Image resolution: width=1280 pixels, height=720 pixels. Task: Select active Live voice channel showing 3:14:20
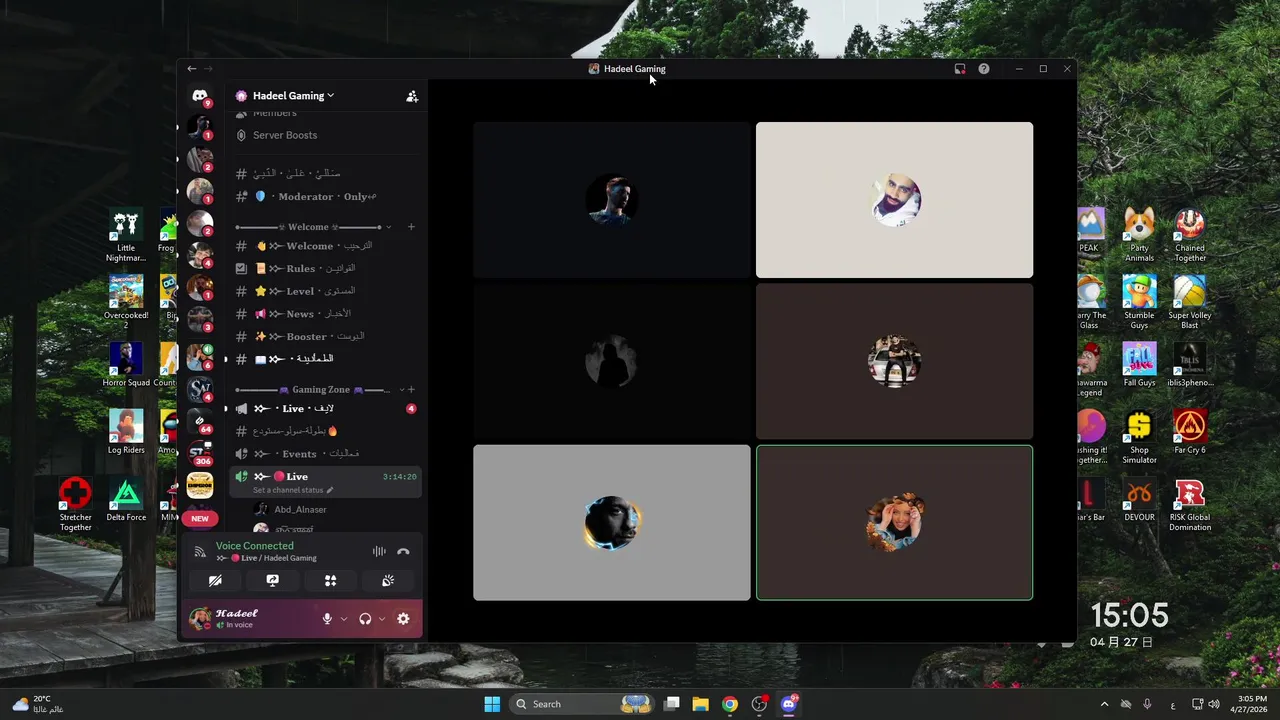pyautogui.click(x=325, y=482)
